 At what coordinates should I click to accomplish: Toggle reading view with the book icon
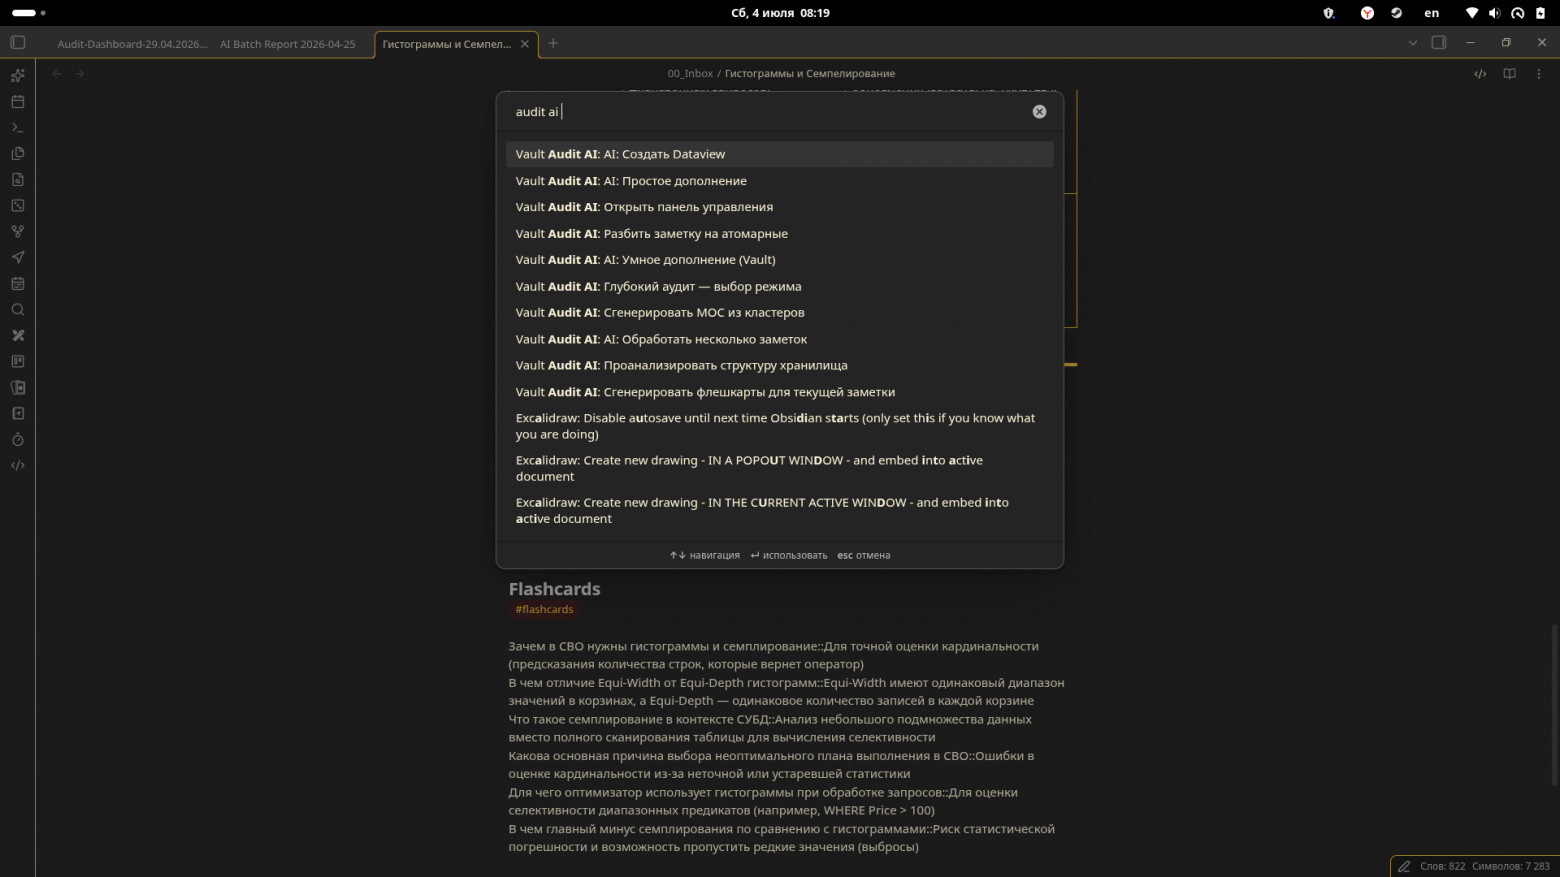[x=1509, y=73]
